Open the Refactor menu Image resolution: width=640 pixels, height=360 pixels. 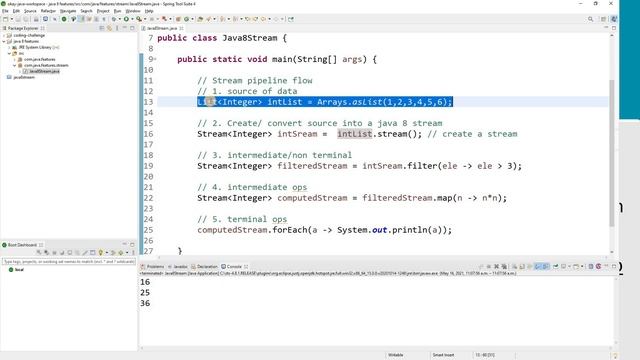(x=48, y=11)
